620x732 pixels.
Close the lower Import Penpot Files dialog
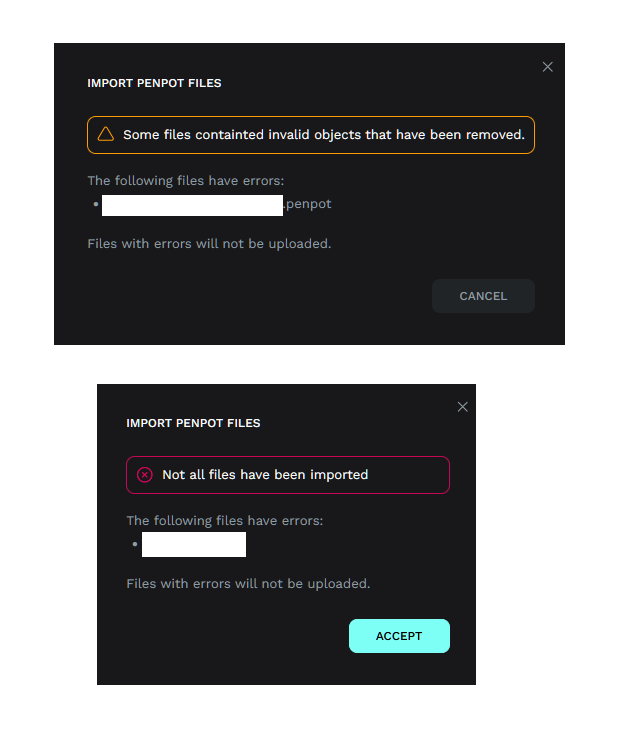[462, 407]
